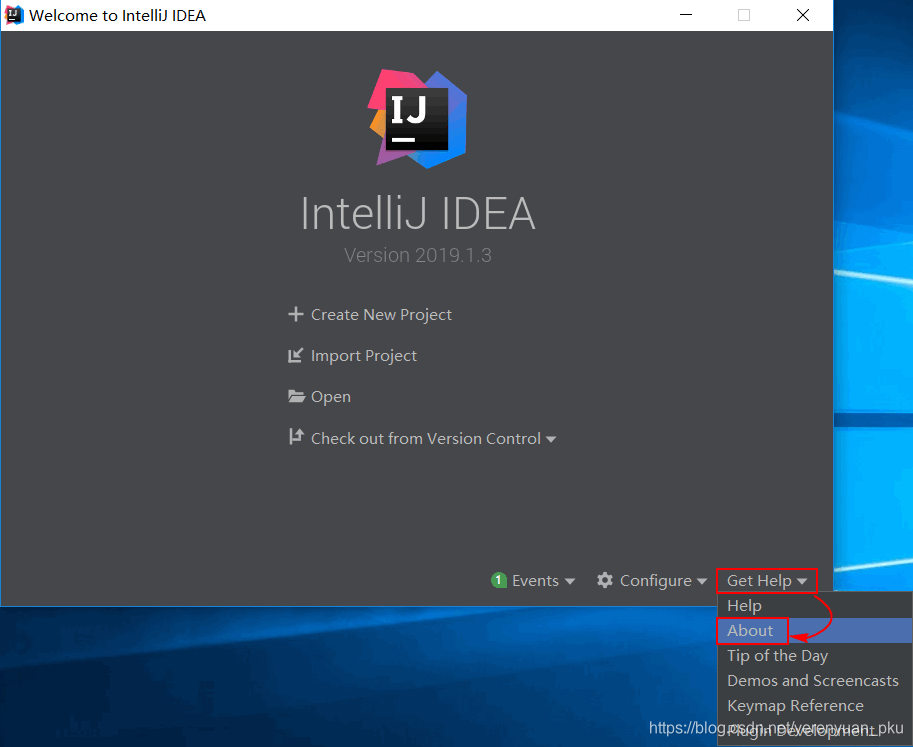Expand the Version Control dropdown arrow
Viewport: 913px width, 747px height.
pyautogui.click(x=551, y=440)
